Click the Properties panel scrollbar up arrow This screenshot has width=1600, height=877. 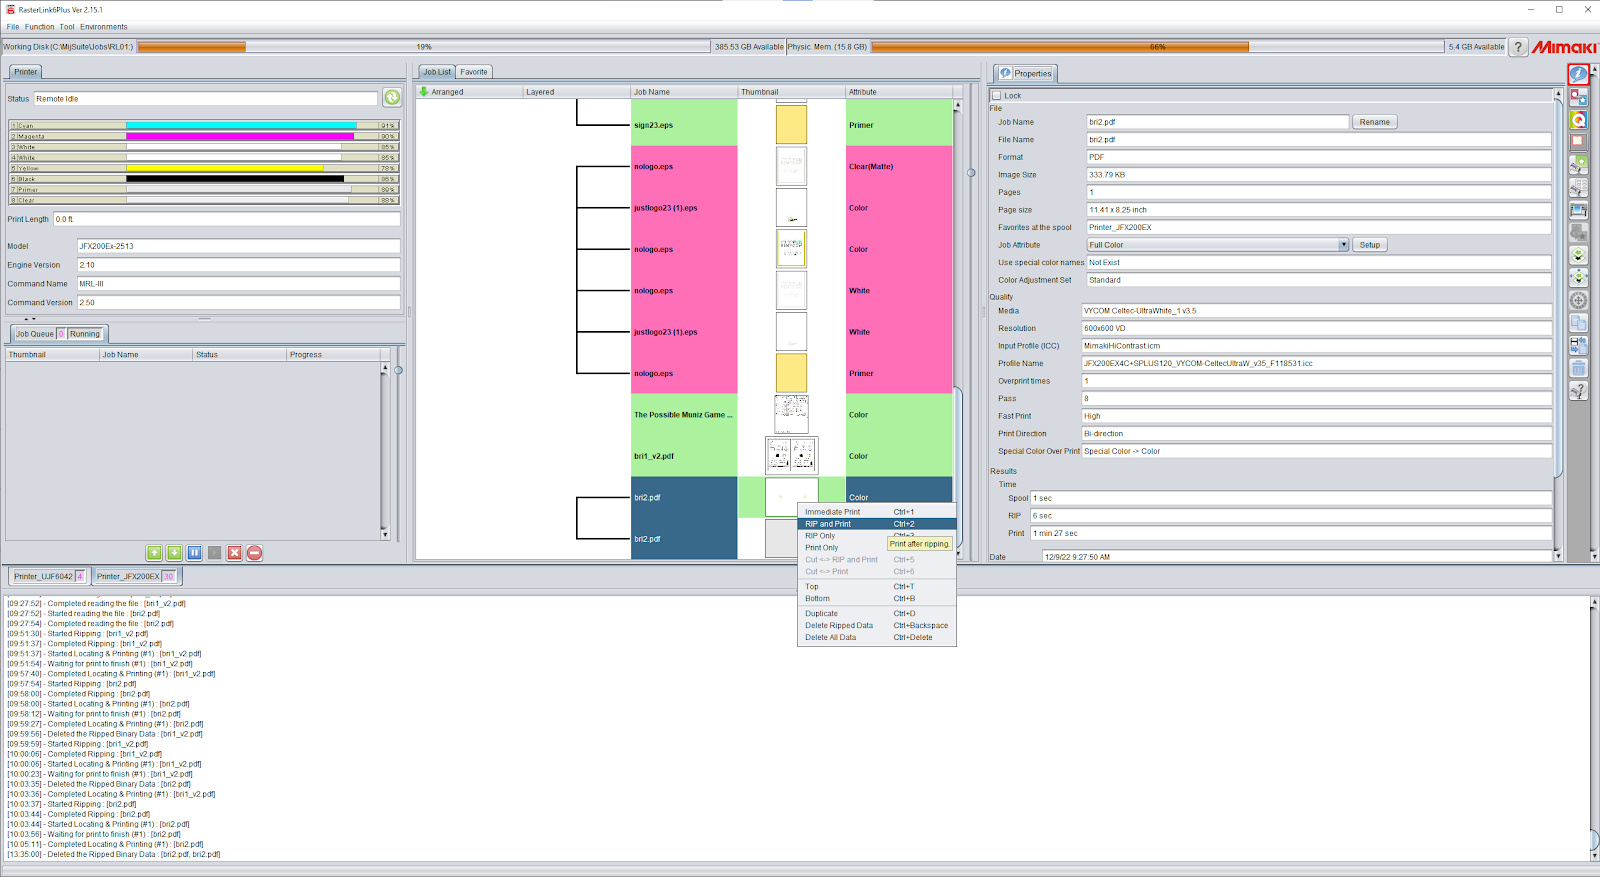1558,94
